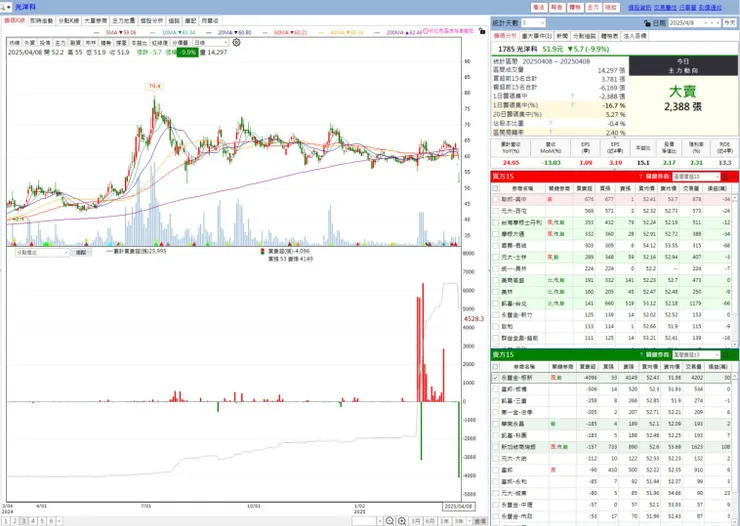
Task: Click the page arrow after page 6
Action: coord(59,521)
